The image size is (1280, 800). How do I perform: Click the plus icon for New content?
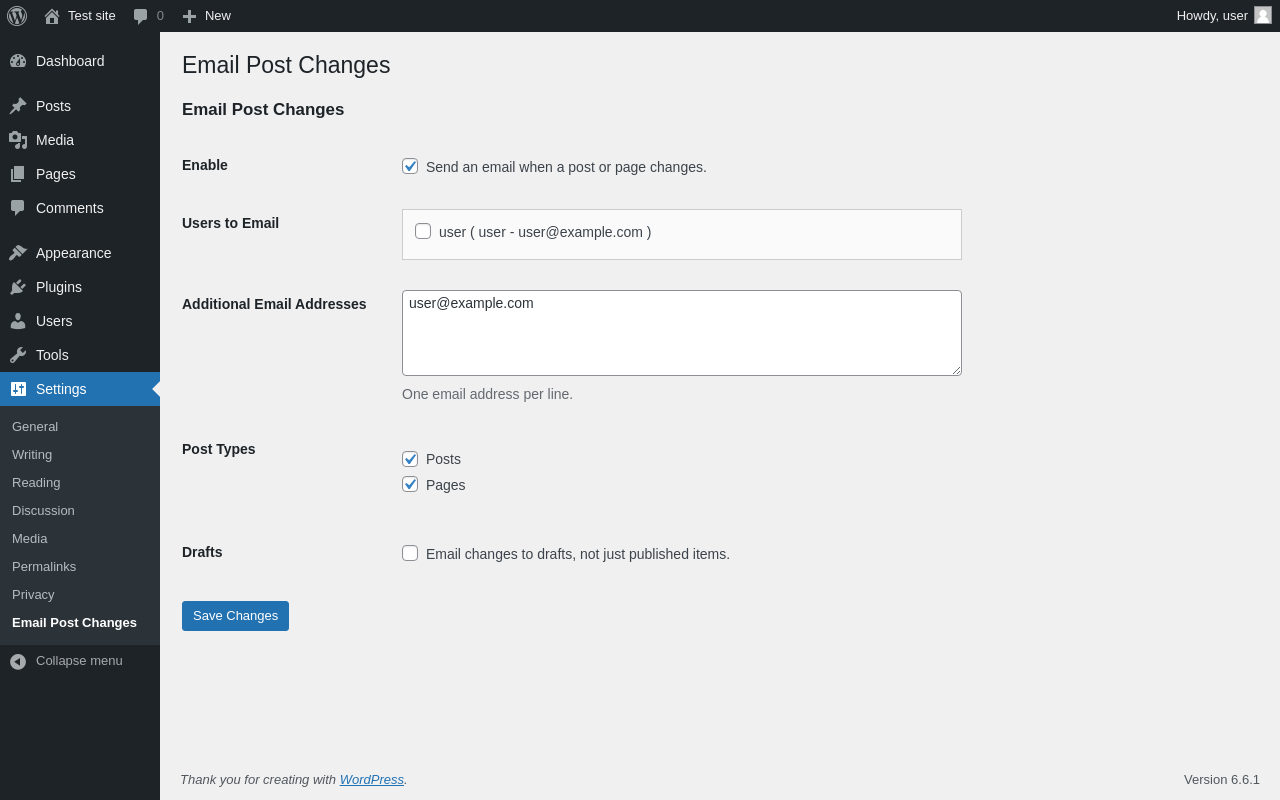[x=189, y=16]
